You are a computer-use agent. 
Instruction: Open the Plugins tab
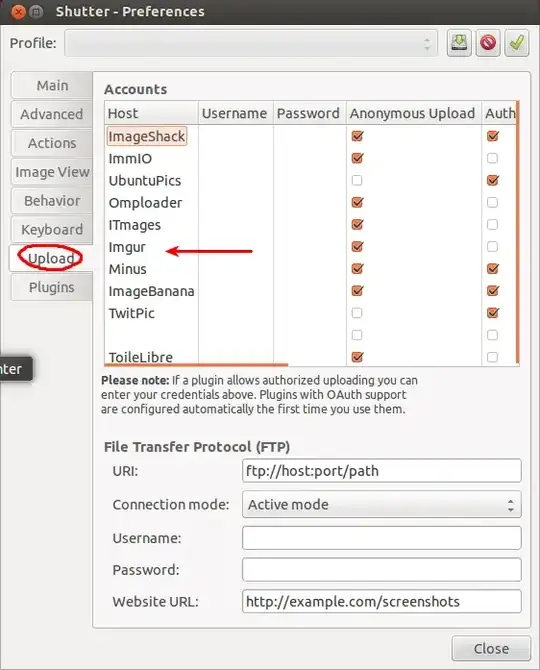pyautogui.click(x=52, y=287)
